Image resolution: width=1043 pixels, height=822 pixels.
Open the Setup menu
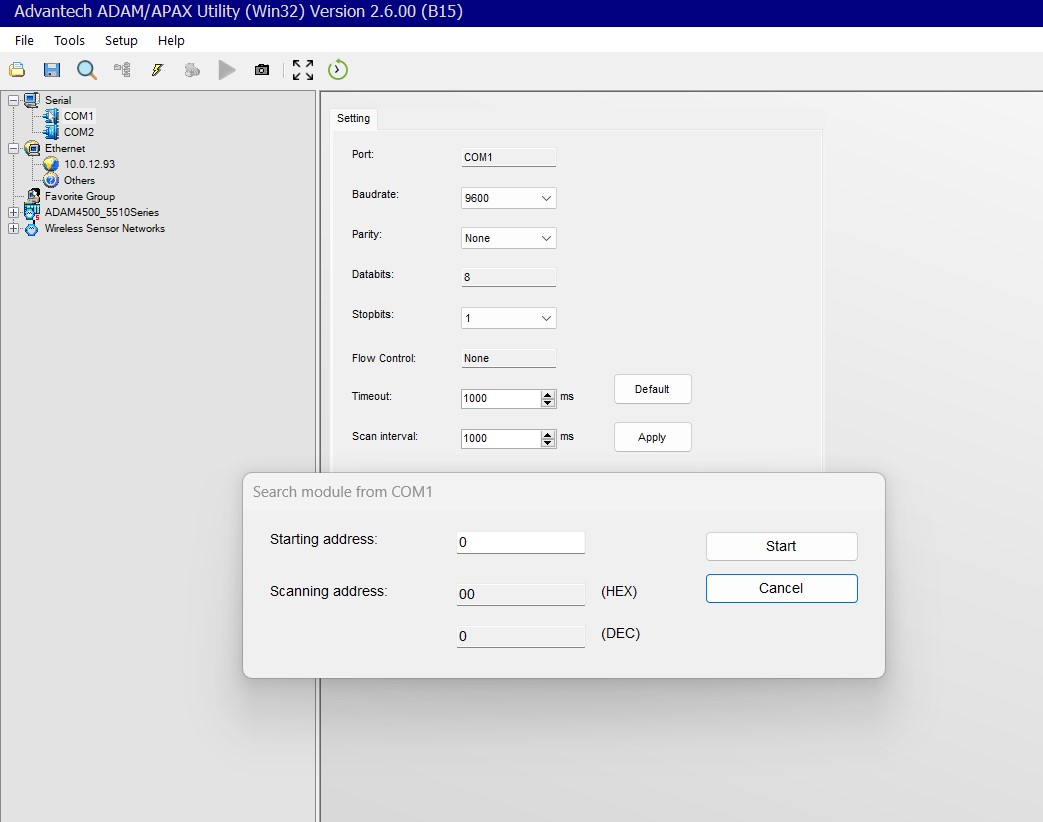(x=121, y=41)
